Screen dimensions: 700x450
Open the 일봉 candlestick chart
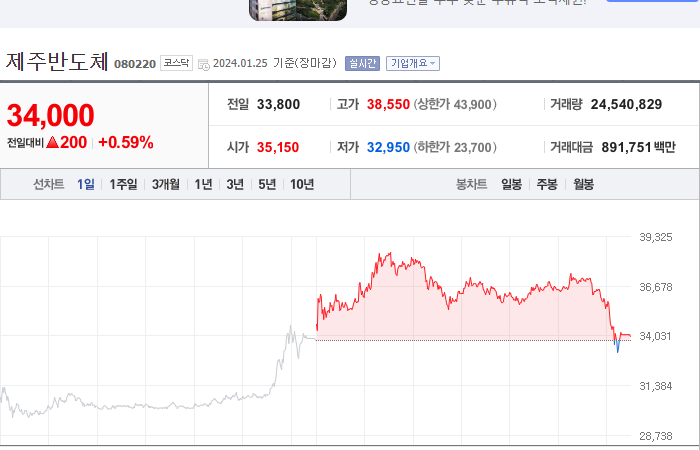point(511,184)
